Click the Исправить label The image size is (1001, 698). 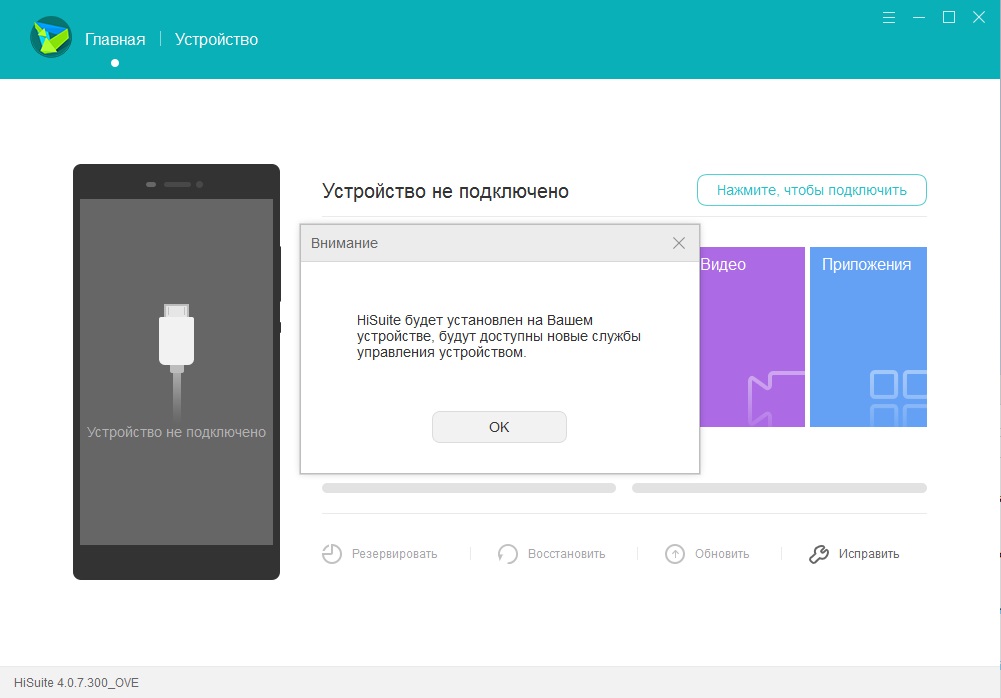869,554
